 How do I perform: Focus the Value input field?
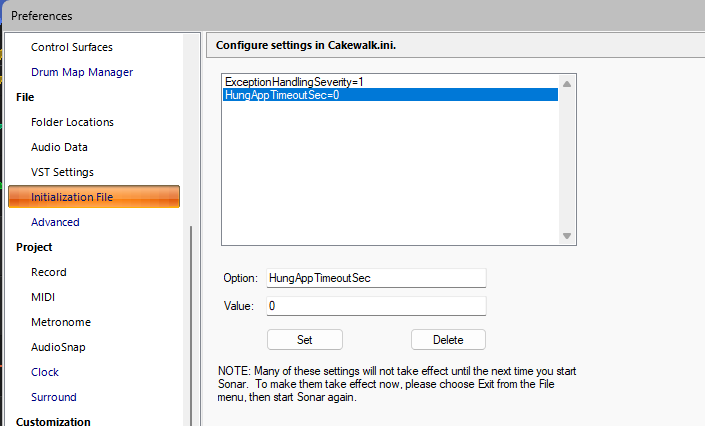point(376,306)
